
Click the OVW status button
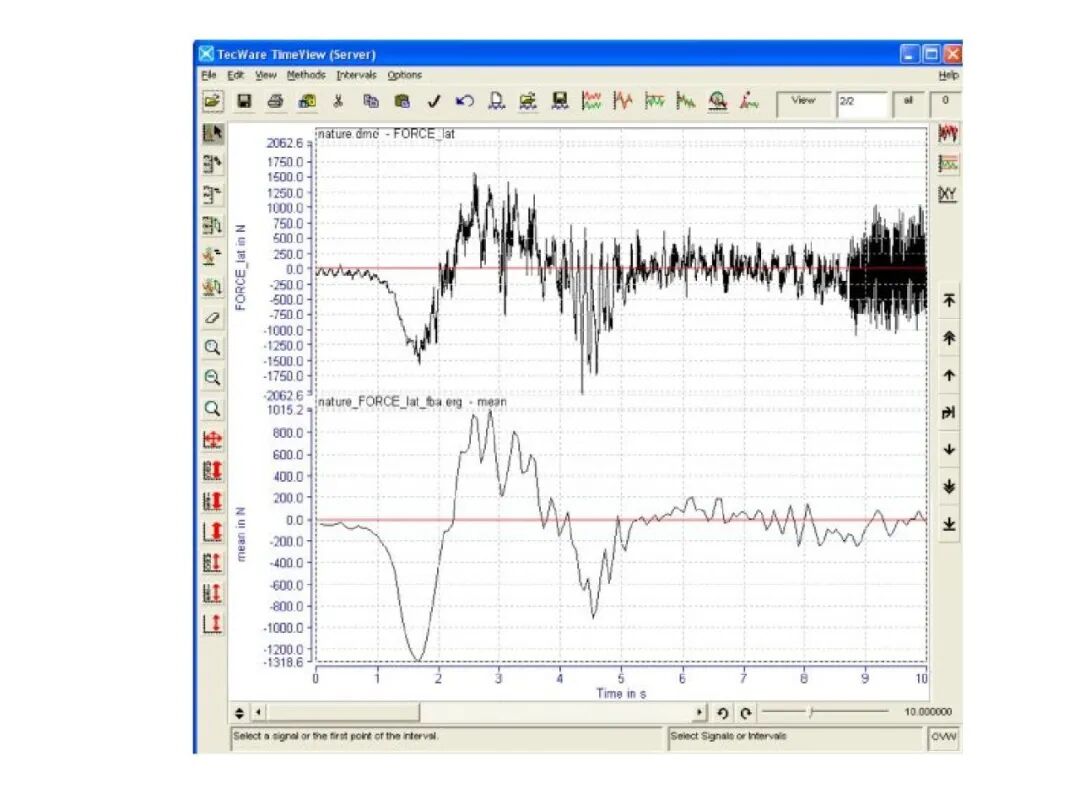point(944,737)
